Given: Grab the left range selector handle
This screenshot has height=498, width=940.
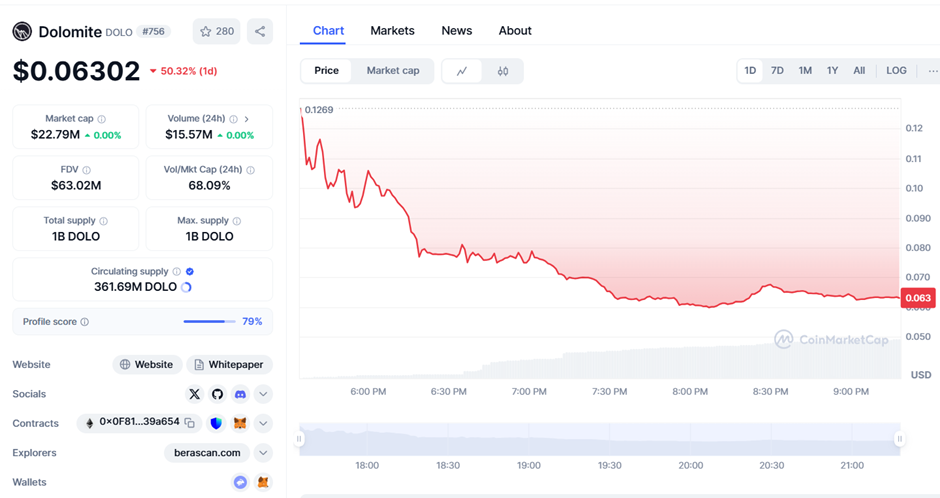Looking at the screenshot, I should [299, 439].
